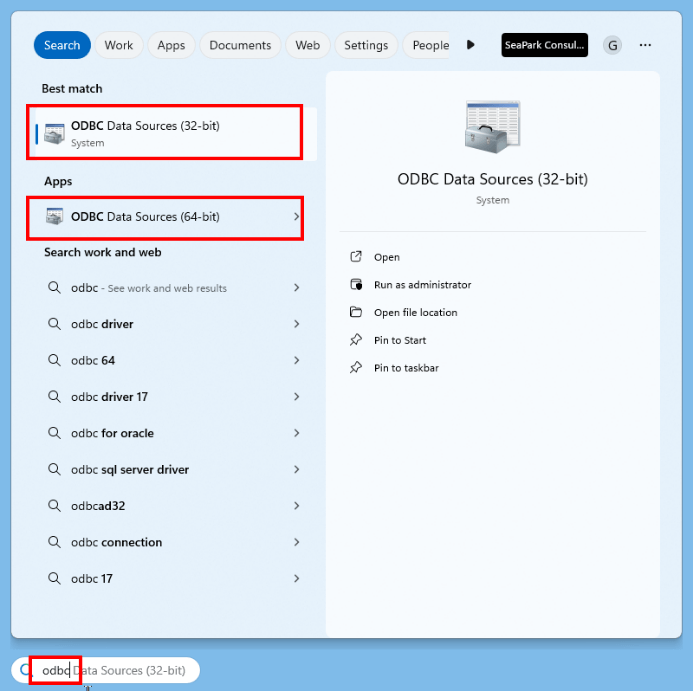Viewport: 693px width, 691px height.
Task: Switch to the Settings filter tab
Action: click(x=366, y=45)
